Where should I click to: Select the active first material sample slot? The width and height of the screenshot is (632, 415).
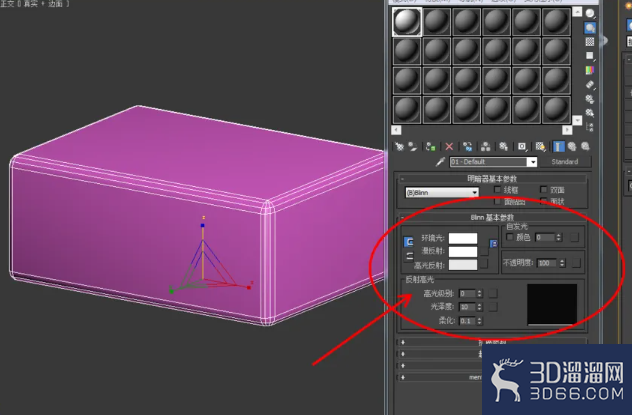tap(407, 22)
